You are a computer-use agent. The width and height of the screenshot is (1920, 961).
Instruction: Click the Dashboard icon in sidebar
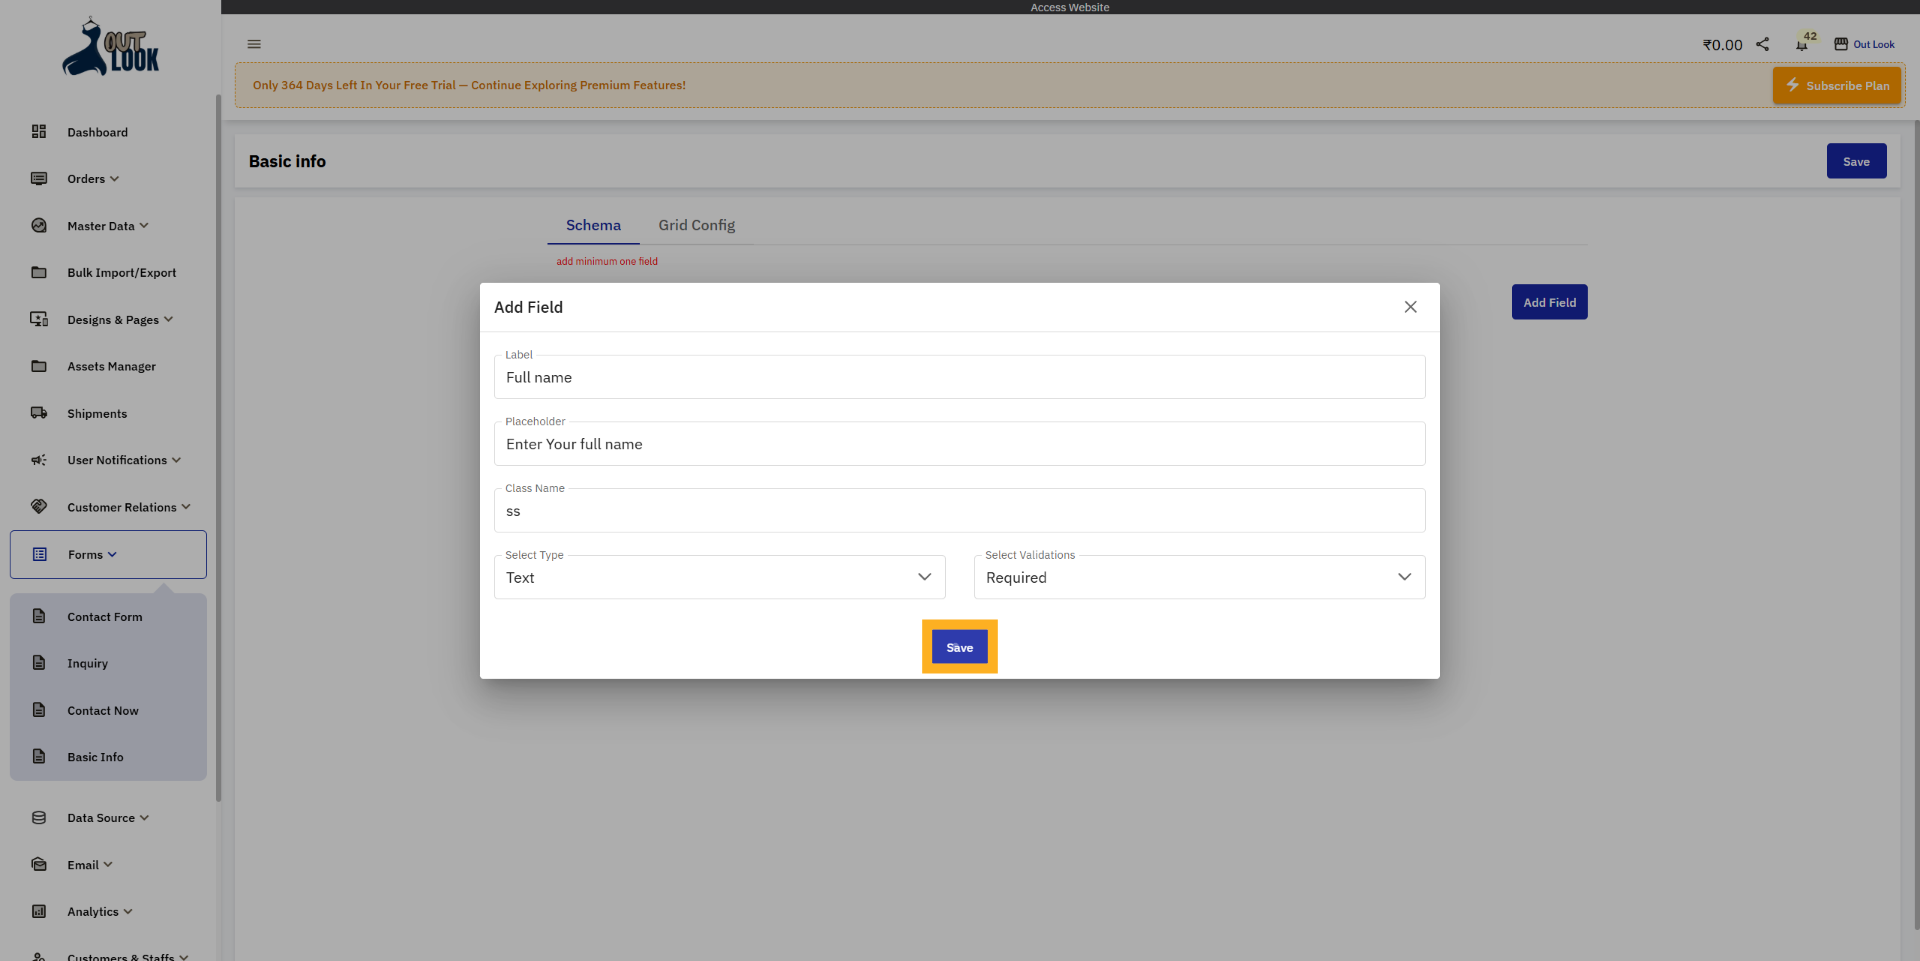(39, 132)
